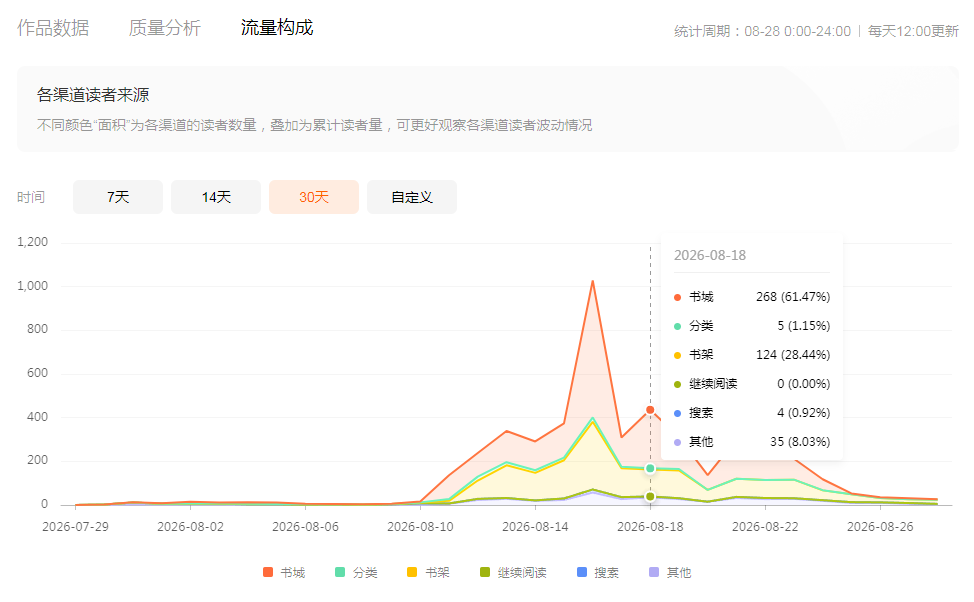Click the tooltip date 2026-08-18 header
This screenshot has height=602, width=974.
pyautogui.click(x=710, y=255)
